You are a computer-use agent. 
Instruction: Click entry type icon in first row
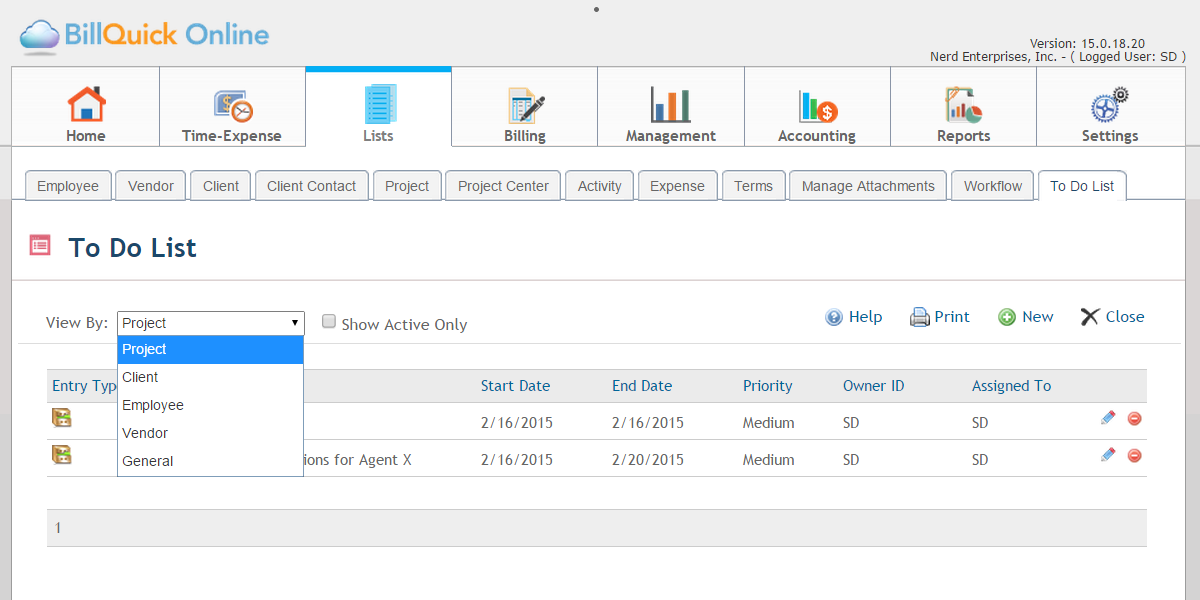pyautogui.click(x=62, y=418)
